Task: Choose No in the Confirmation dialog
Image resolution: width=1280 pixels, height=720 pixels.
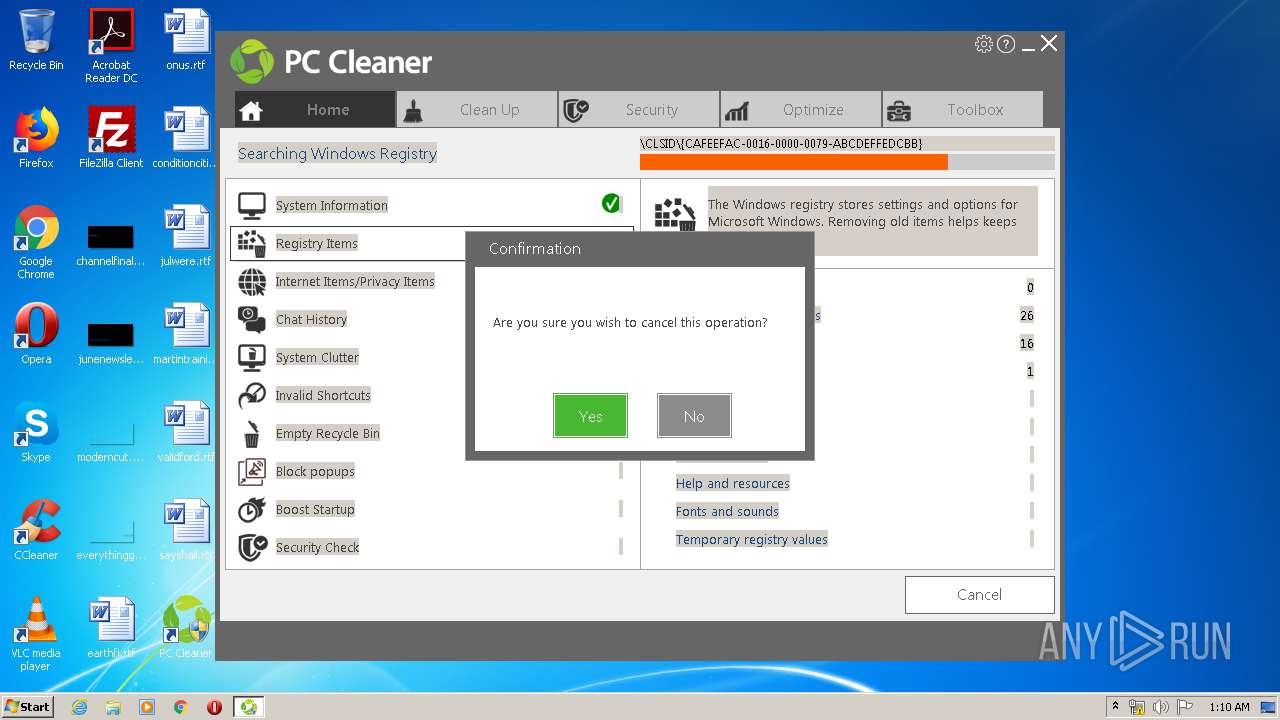Action: [x=694, y=415]
